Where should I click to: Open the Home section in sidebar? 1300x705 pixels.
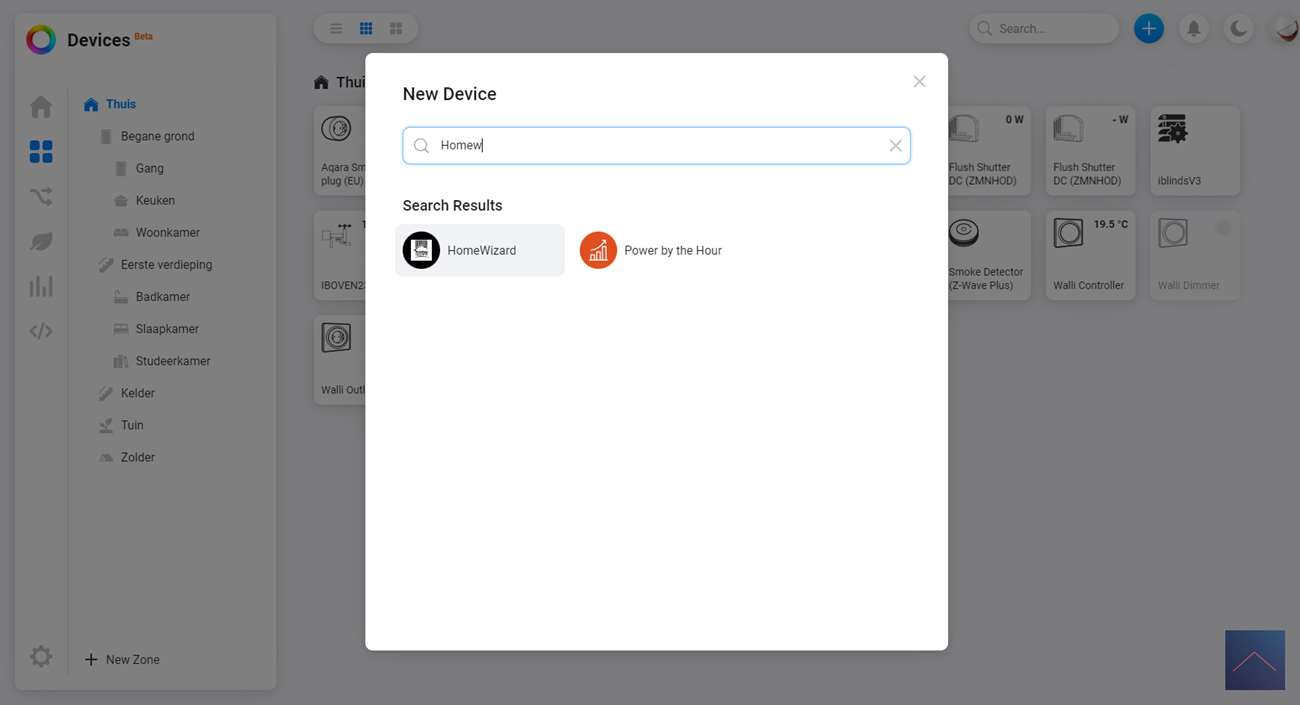click(x=41, y=107)
